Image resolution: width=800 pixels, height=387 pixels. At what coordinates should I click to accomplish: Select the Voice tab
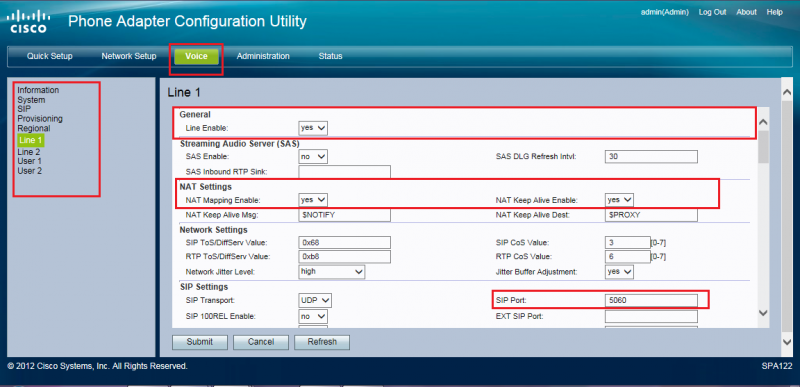tap(196, 57)
